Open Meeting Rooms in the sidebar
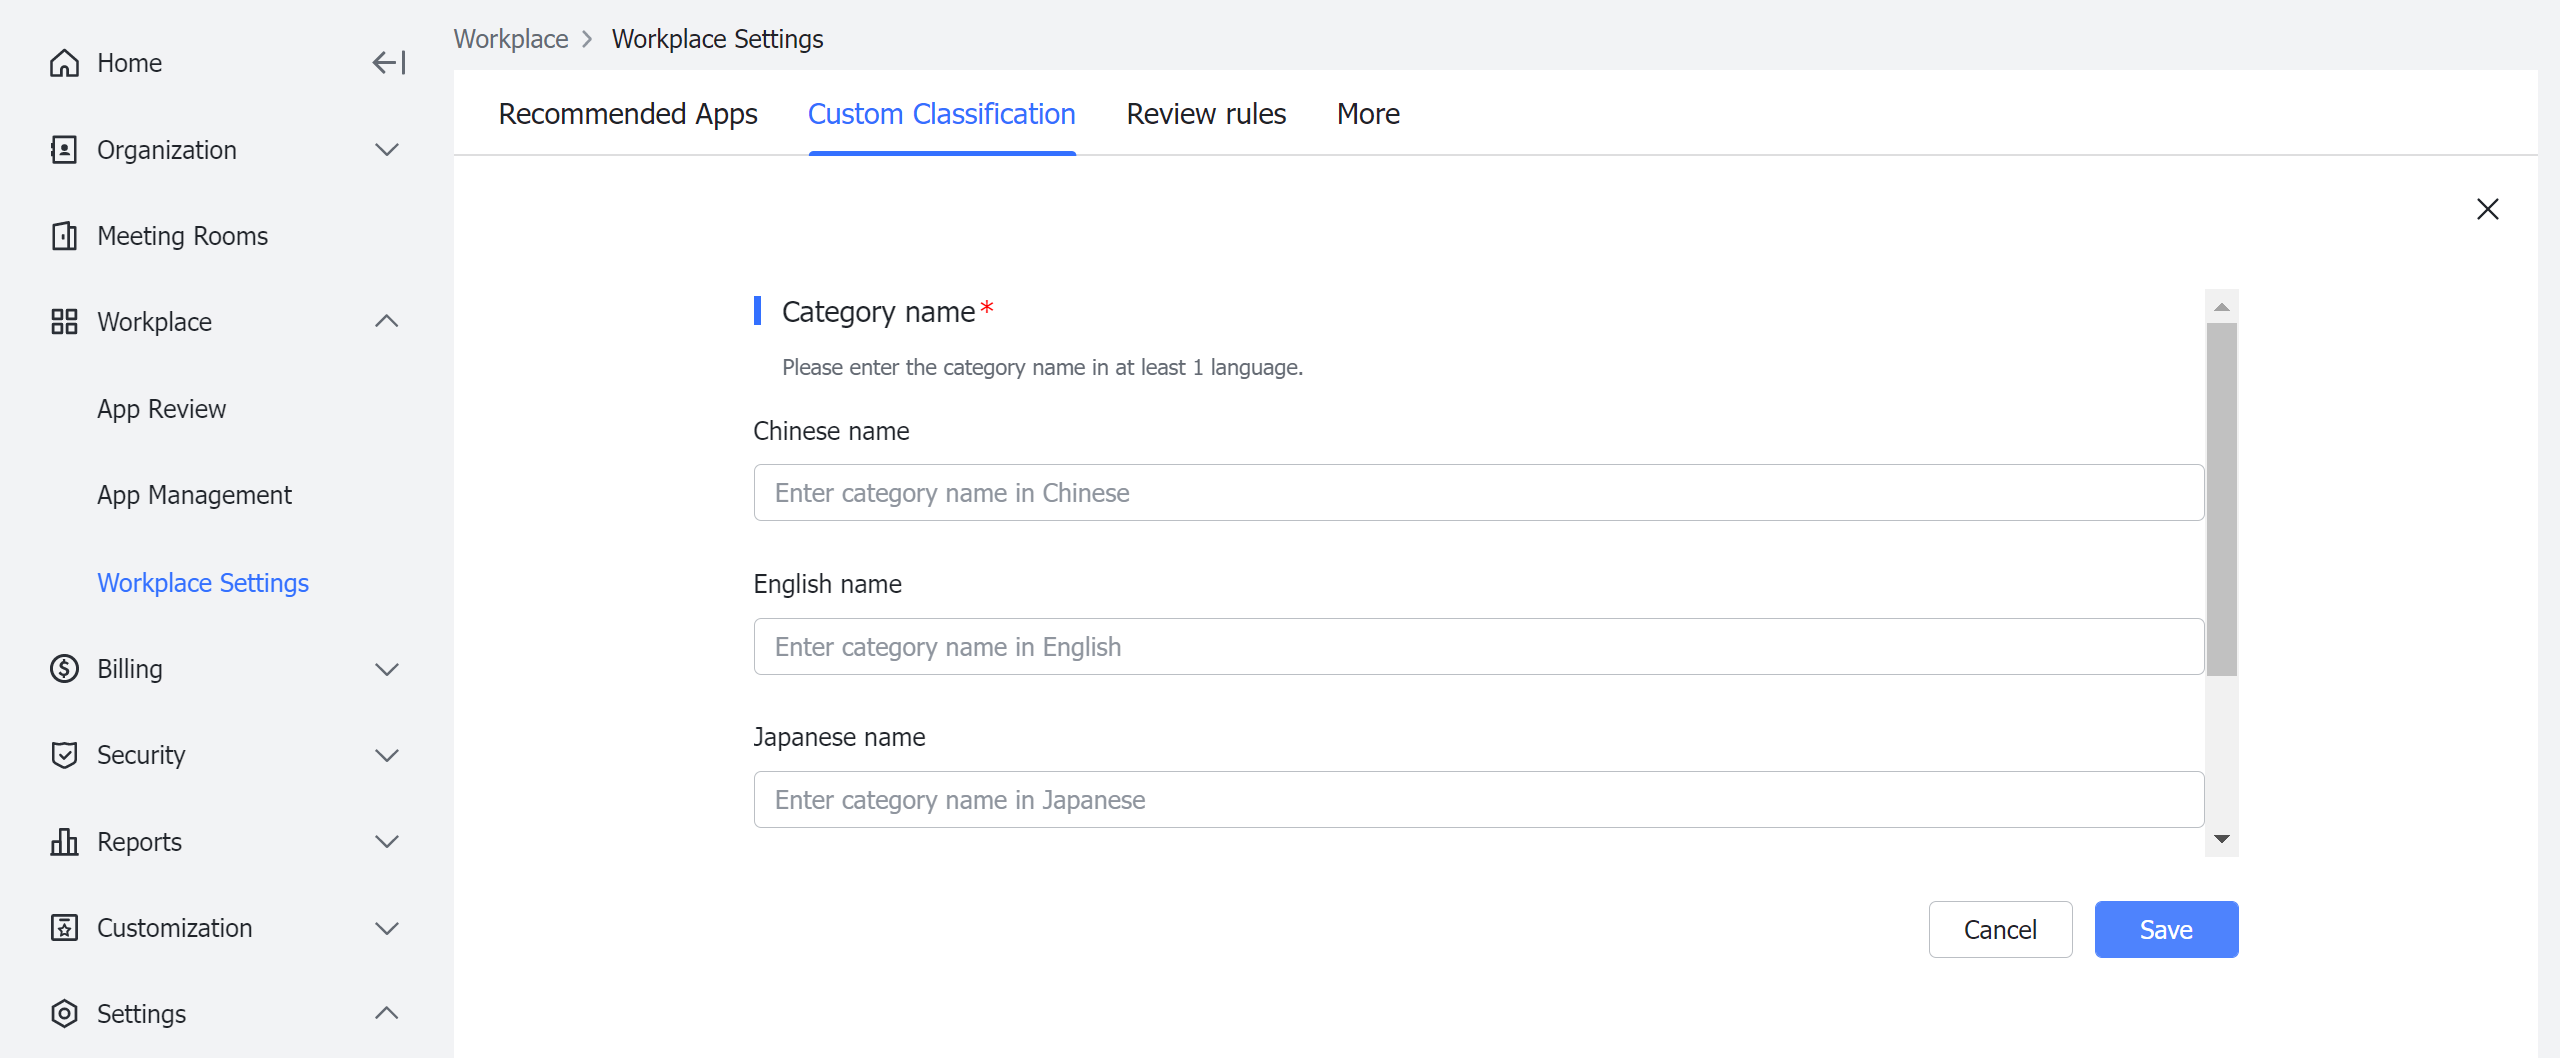 tap(183, 236)
